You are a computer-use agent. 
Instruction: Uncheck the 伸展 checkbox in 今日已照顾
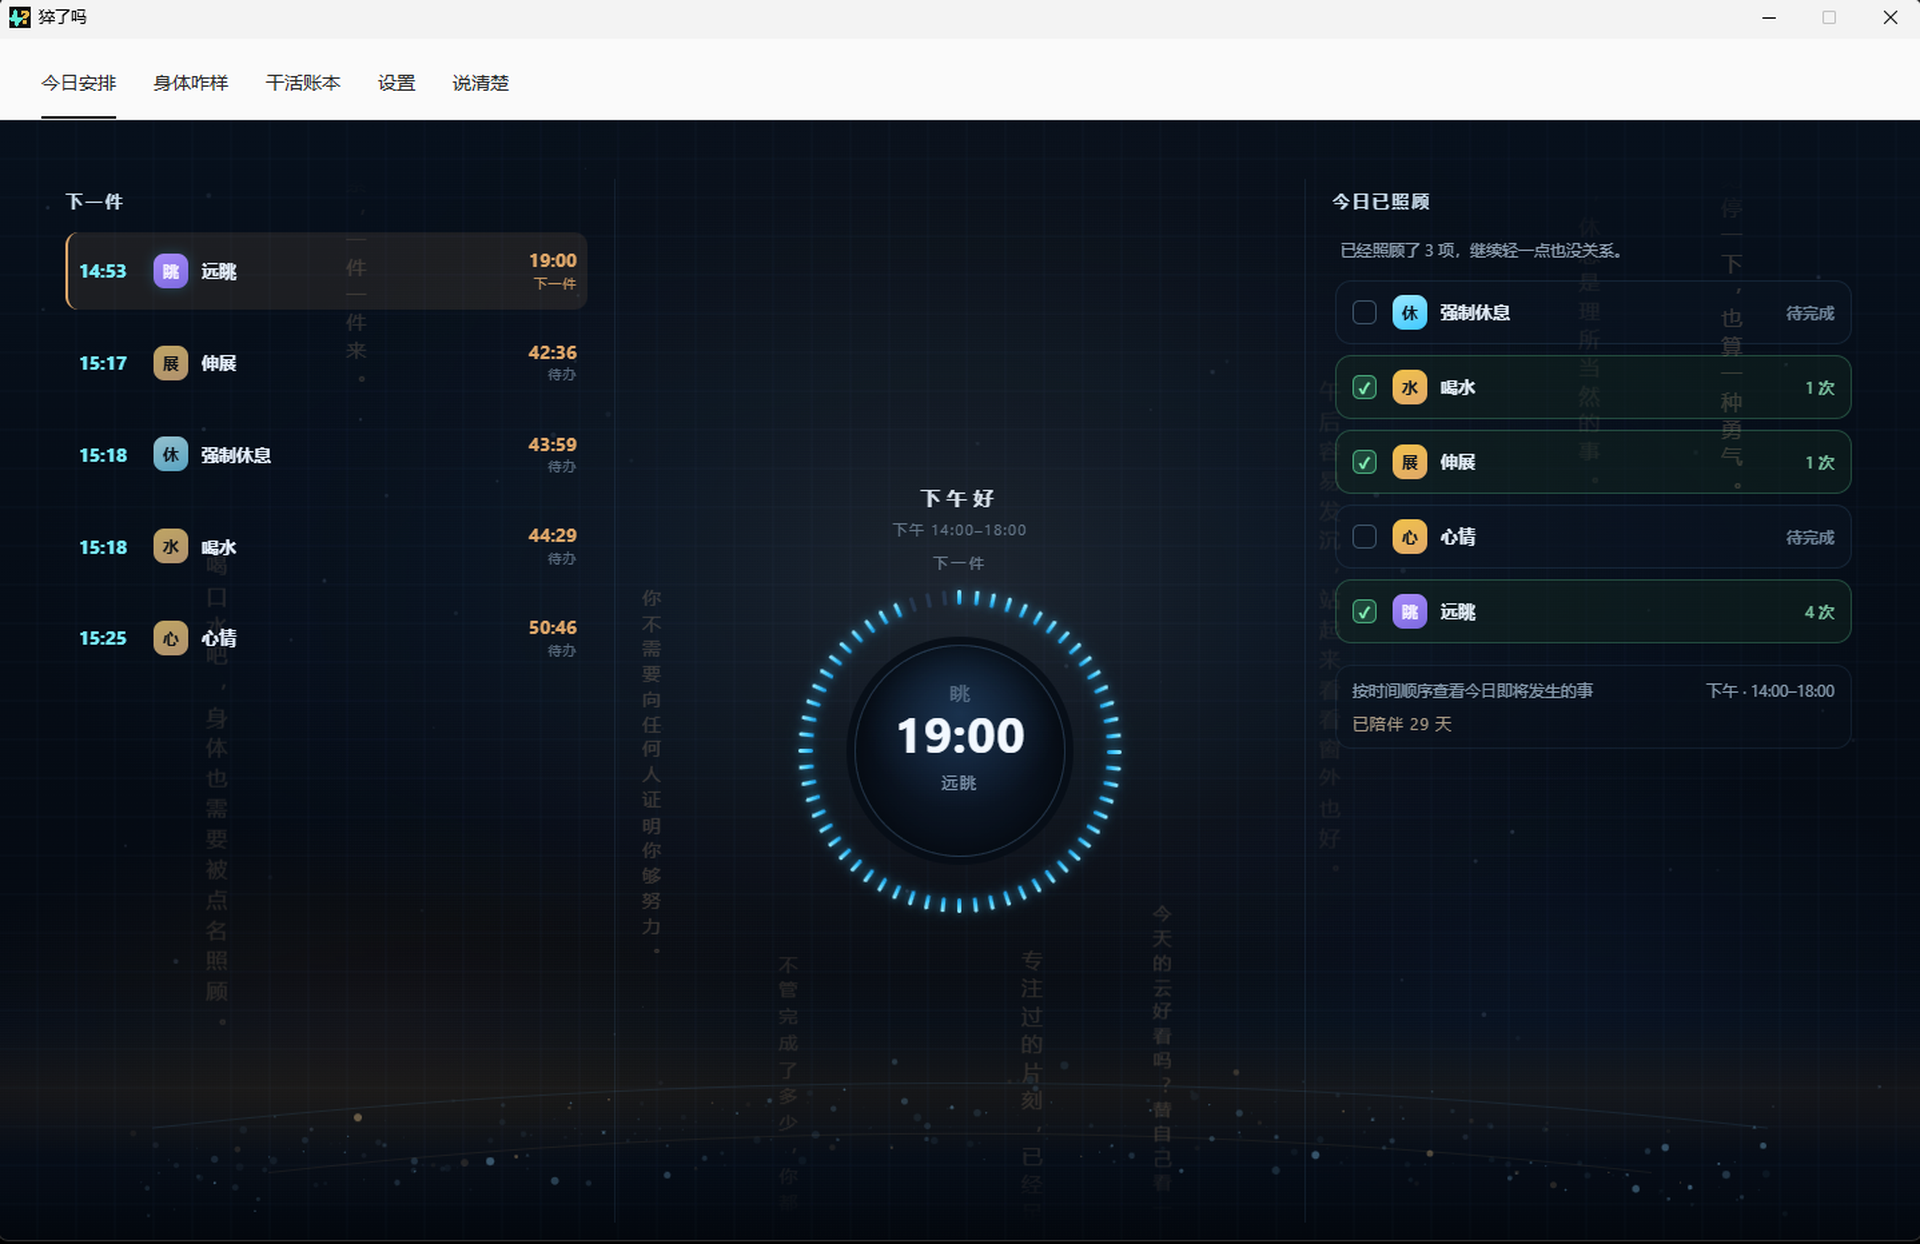pos(1364,462)
